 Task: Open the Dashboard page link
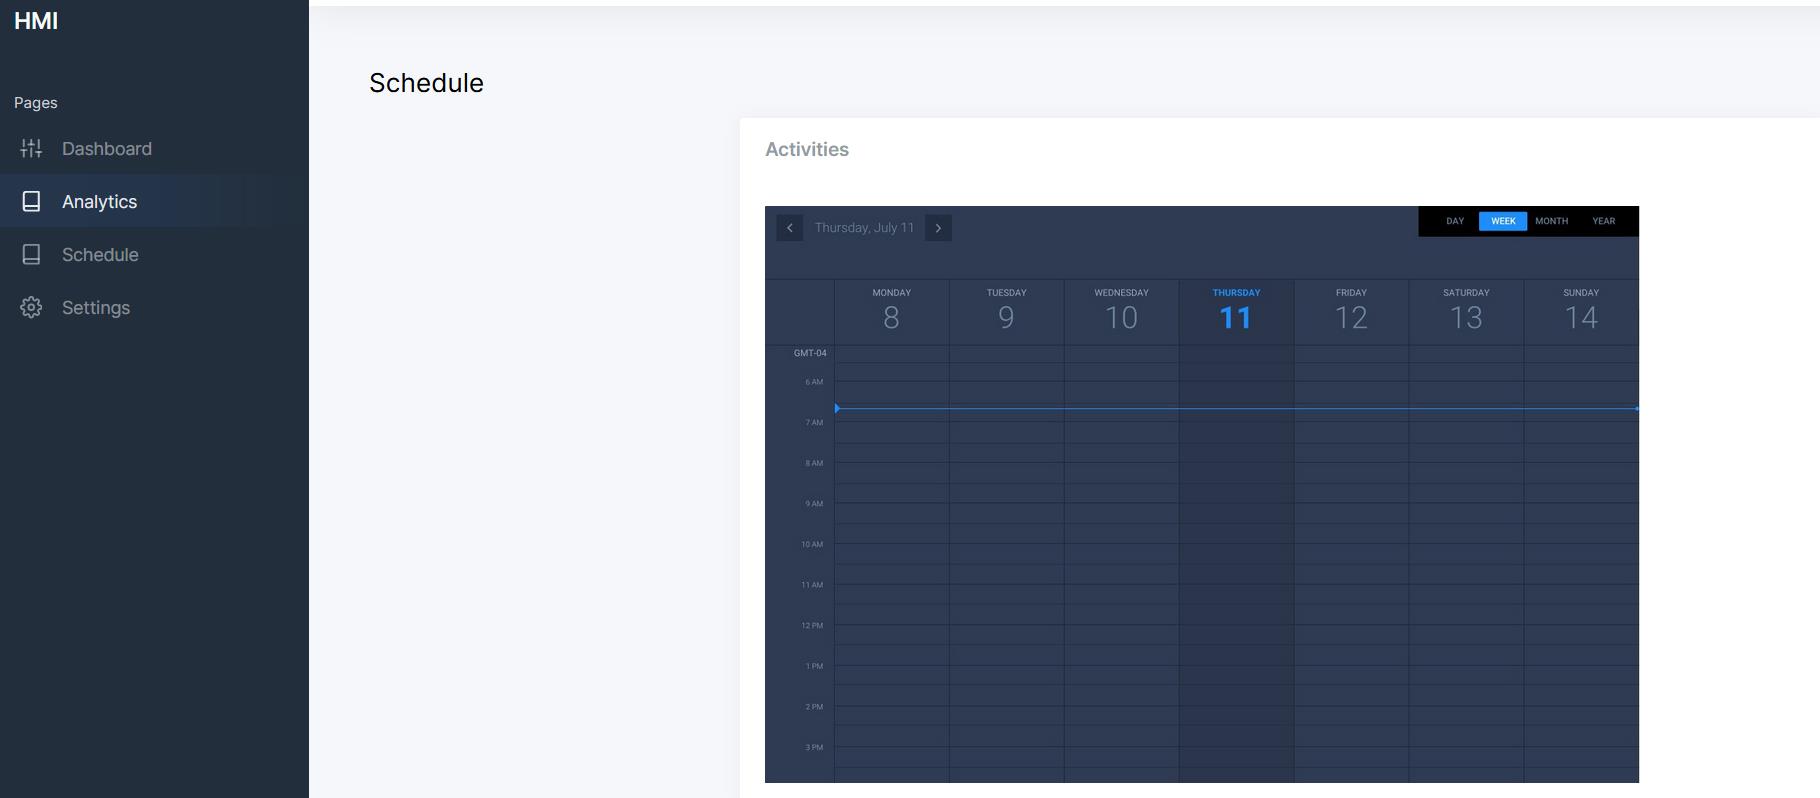(107, 149)
